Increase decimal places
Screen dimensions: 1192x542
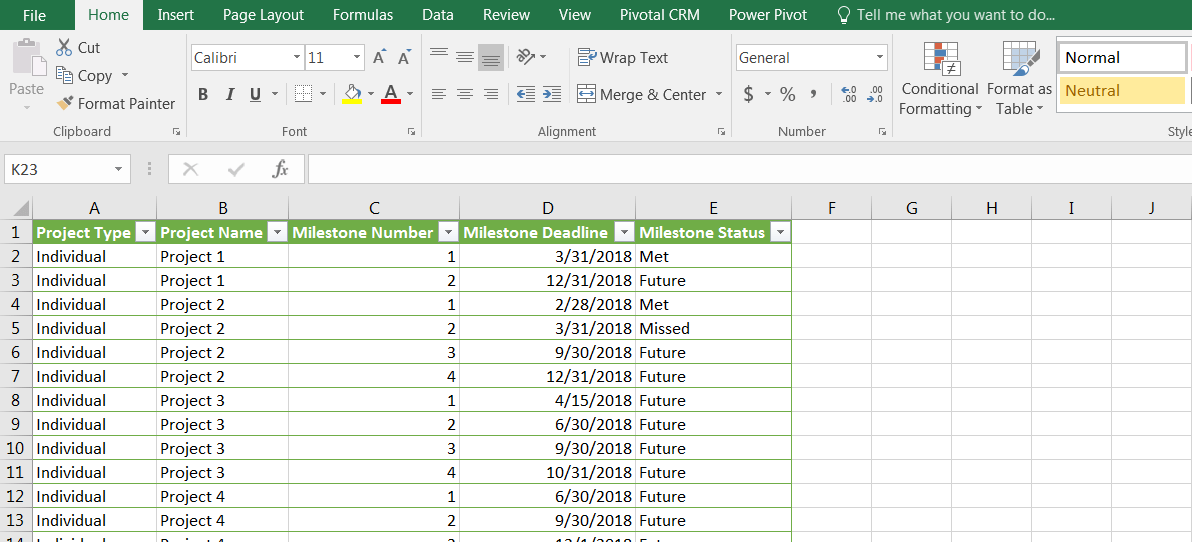pos(849,94)
